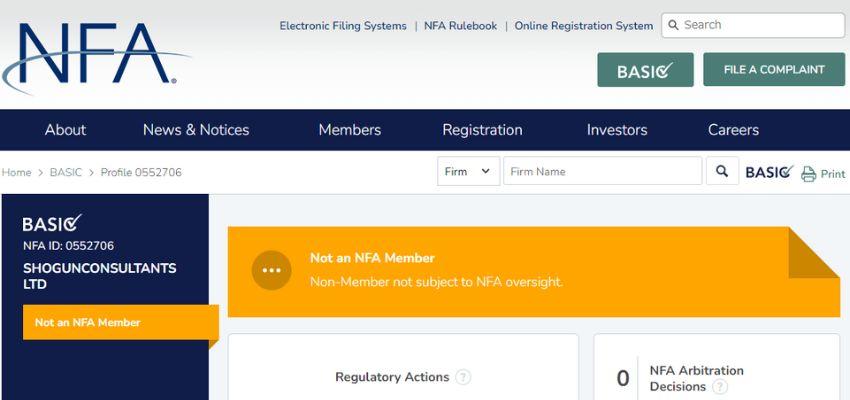
Task: Click the Firm Name search magnifier button
Action: [x=722, y=171]
